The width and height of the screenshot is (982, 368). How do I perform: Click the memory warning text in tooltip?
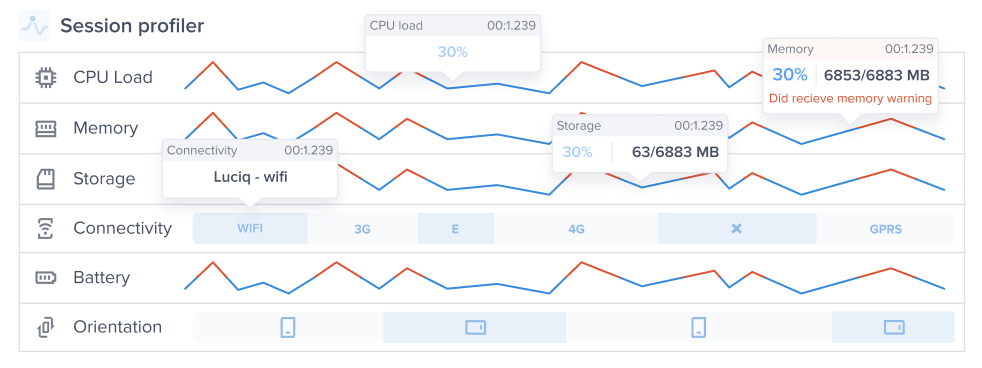[x=850, y=98]
